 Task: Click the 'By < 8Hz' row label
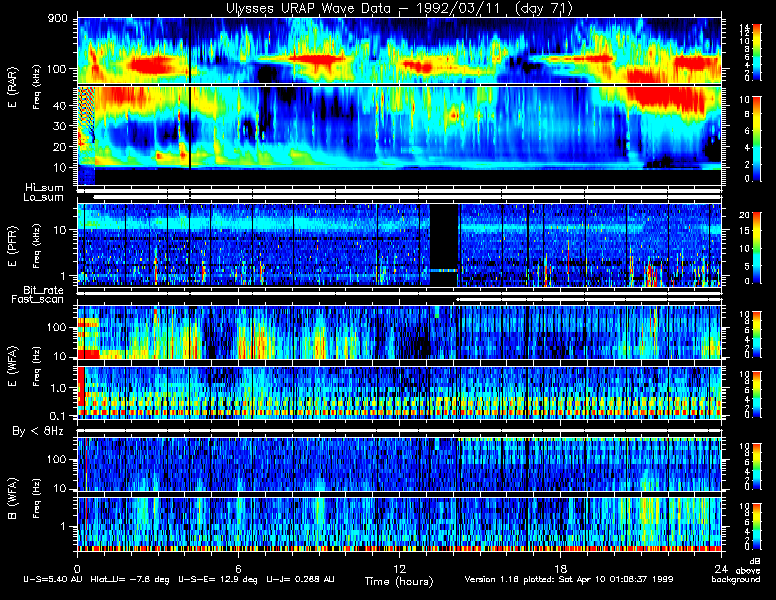38,431
